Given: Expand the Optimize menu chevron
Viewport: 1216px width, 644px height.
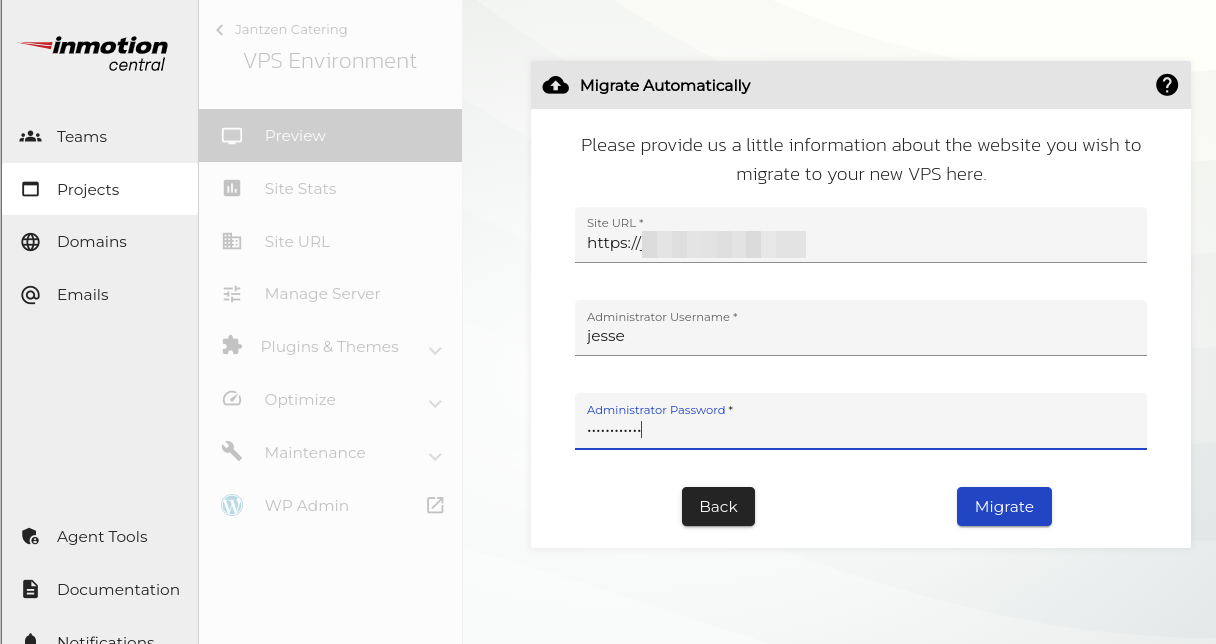Looking at the screenshot, I should click(435, 402).
